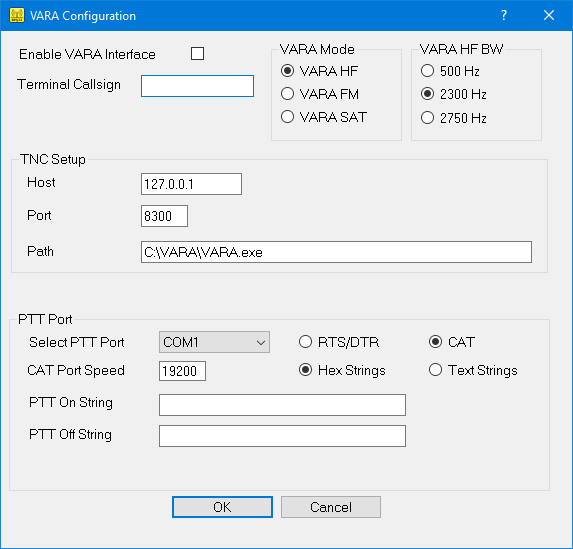Close the VARA Configuration dialog
This screenshot has height=549, width=573.
coord(549,15)
